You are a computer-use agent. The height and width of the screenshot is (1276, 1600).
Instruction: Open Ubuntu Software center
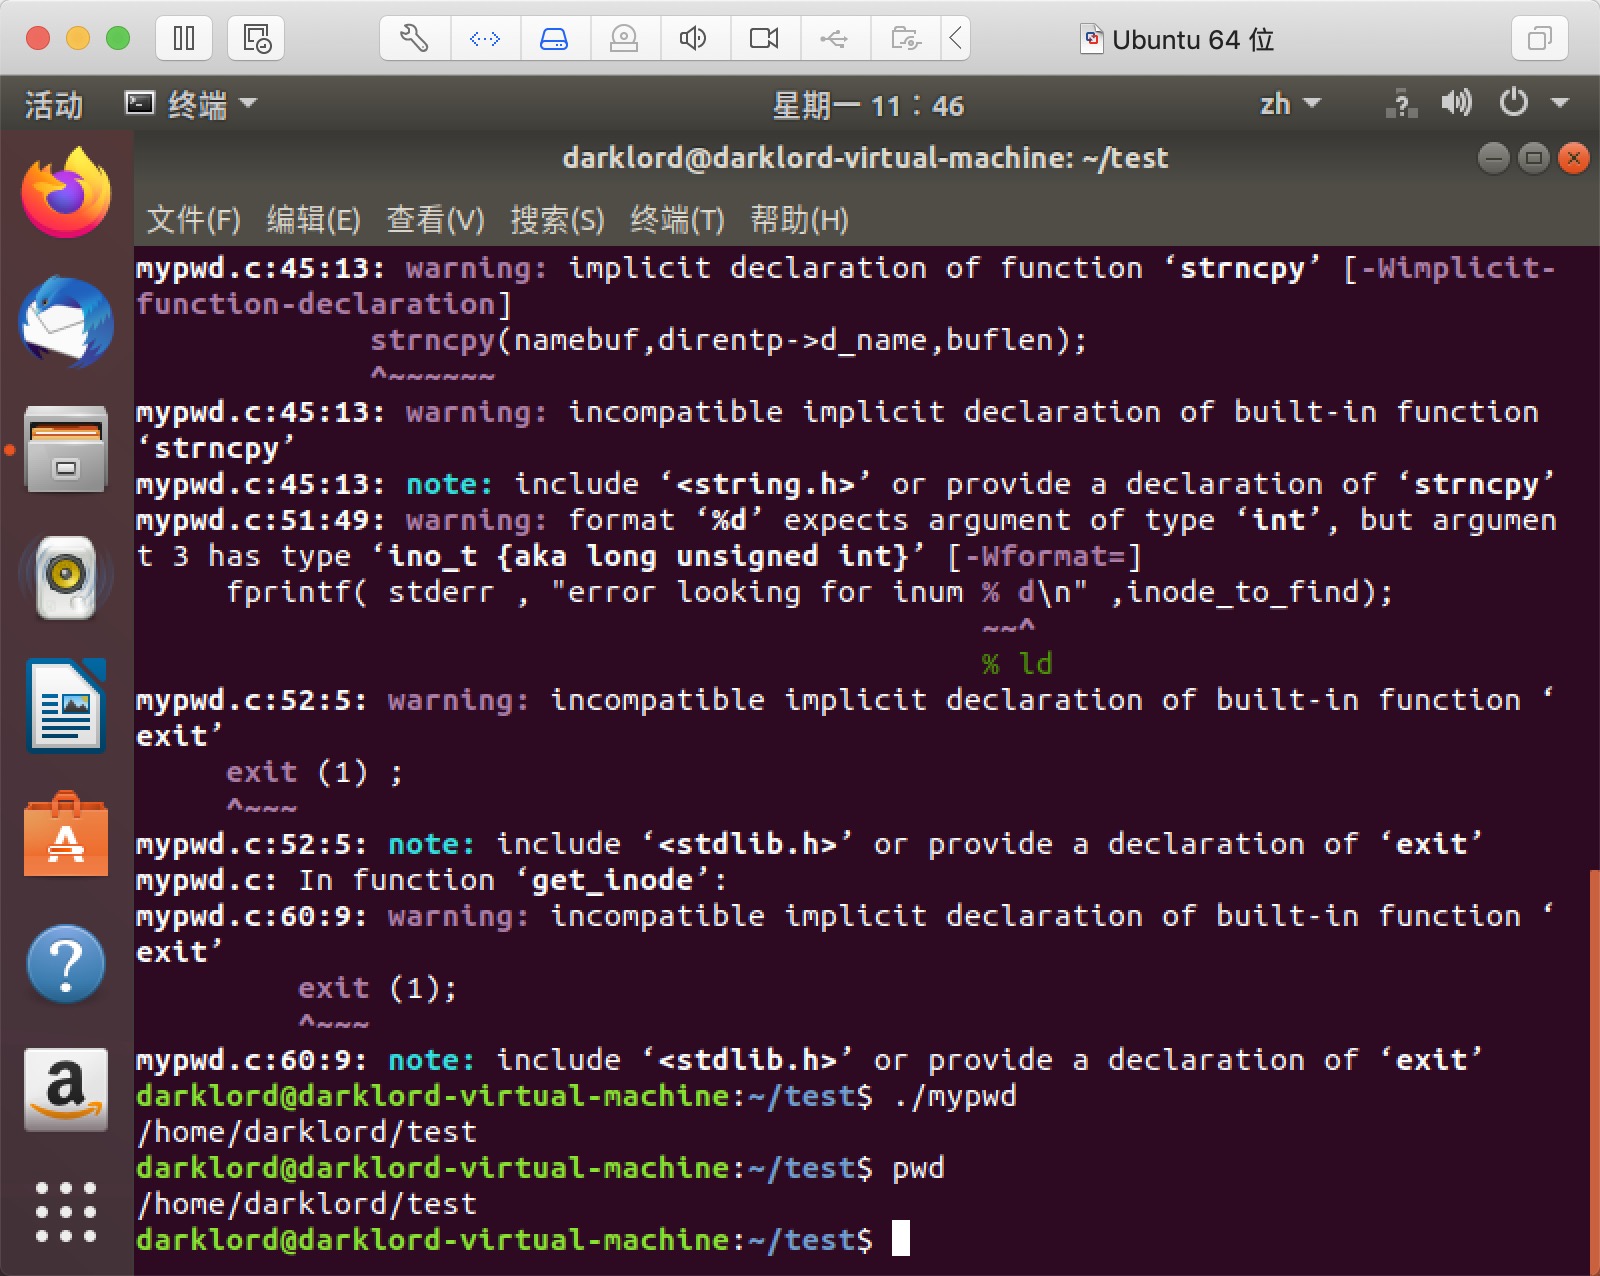(x=66, y=835)
